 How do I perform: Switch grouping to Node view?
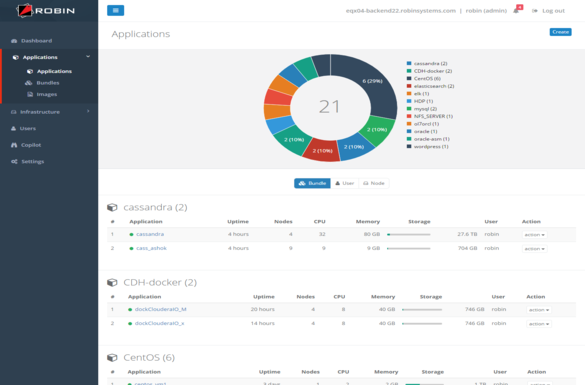pyautogui.click(x=374, y=183)
